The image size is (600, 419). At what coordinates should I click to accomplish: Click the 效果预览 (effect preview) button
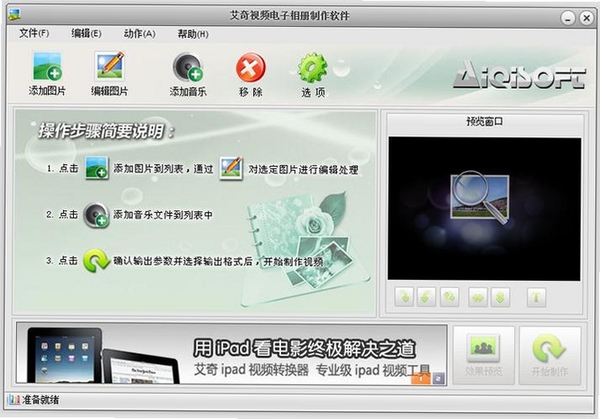[484, 355]
